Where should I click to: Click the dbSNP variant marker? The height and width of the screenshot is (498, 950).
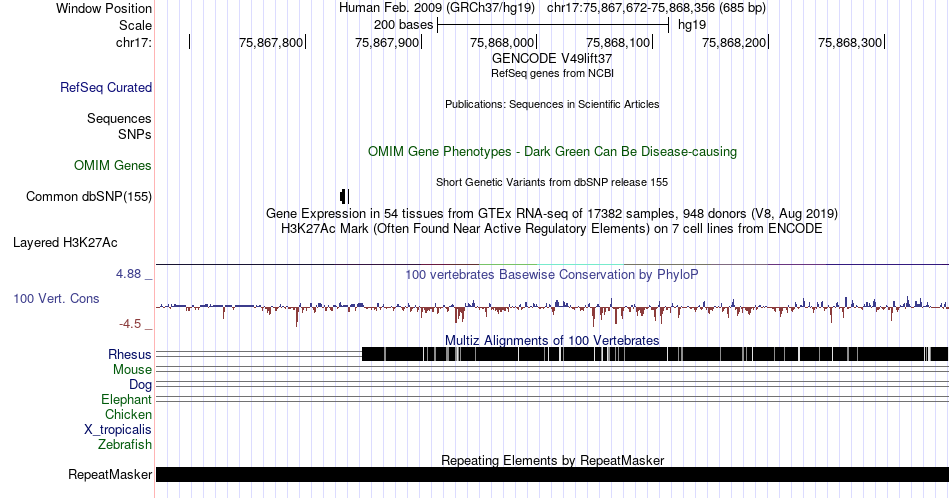[344, 196]
